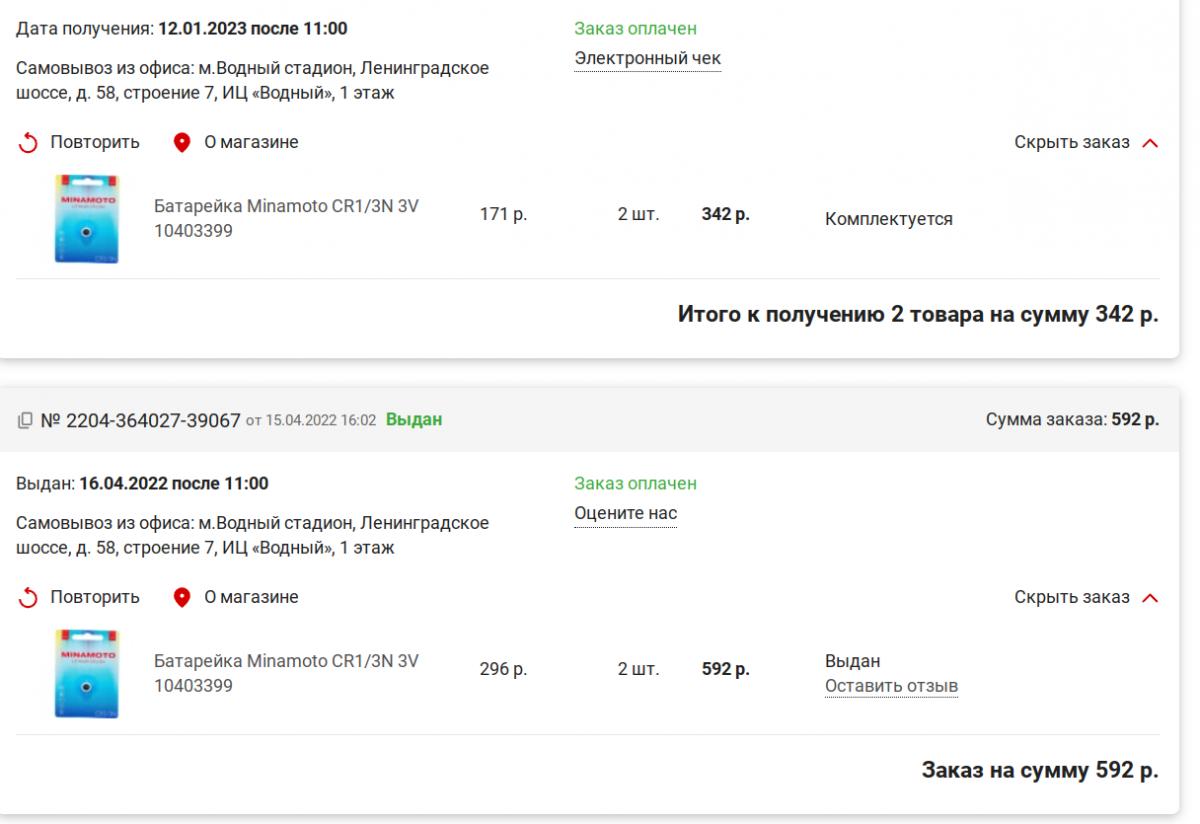Click the red location pin in the January 2023 order
The width and height of the screenshot is (1200, 824).
tap(181, 143)
